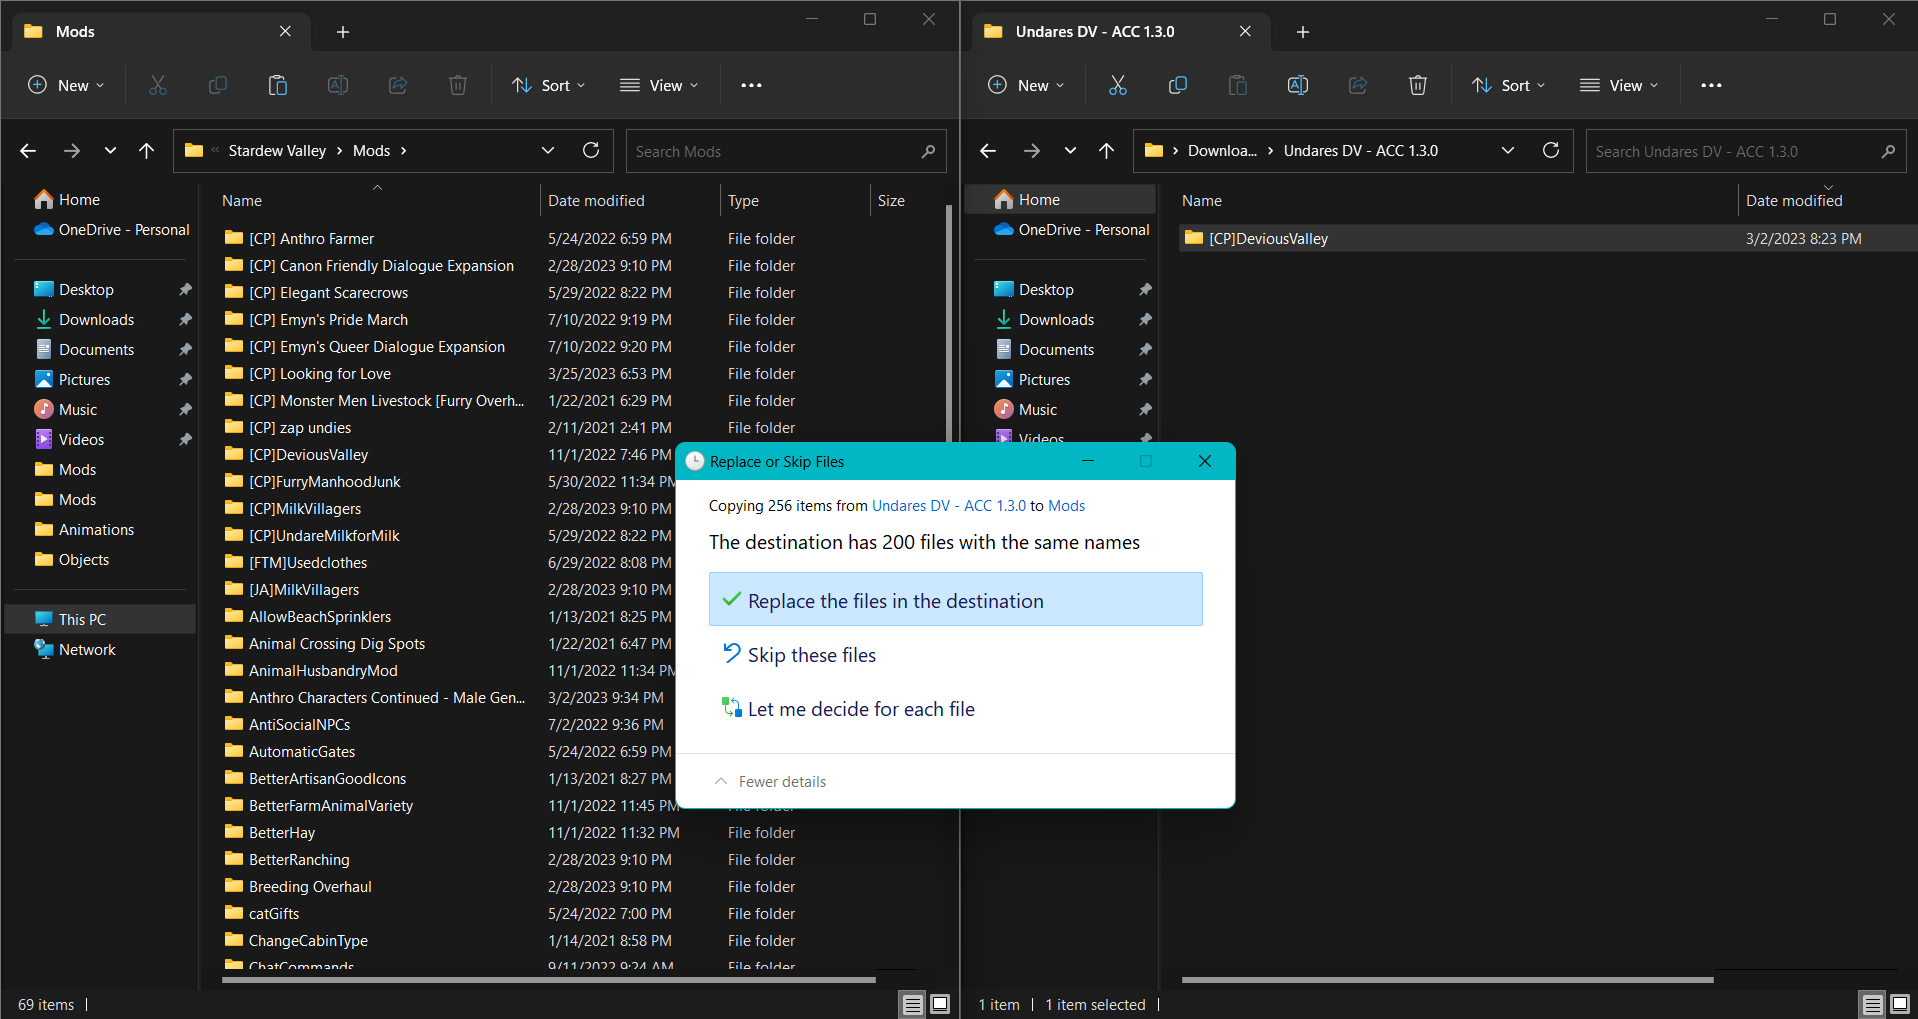
Task: Click the Share icon in Undares DV window
Action: click(x=1358, y=86)
